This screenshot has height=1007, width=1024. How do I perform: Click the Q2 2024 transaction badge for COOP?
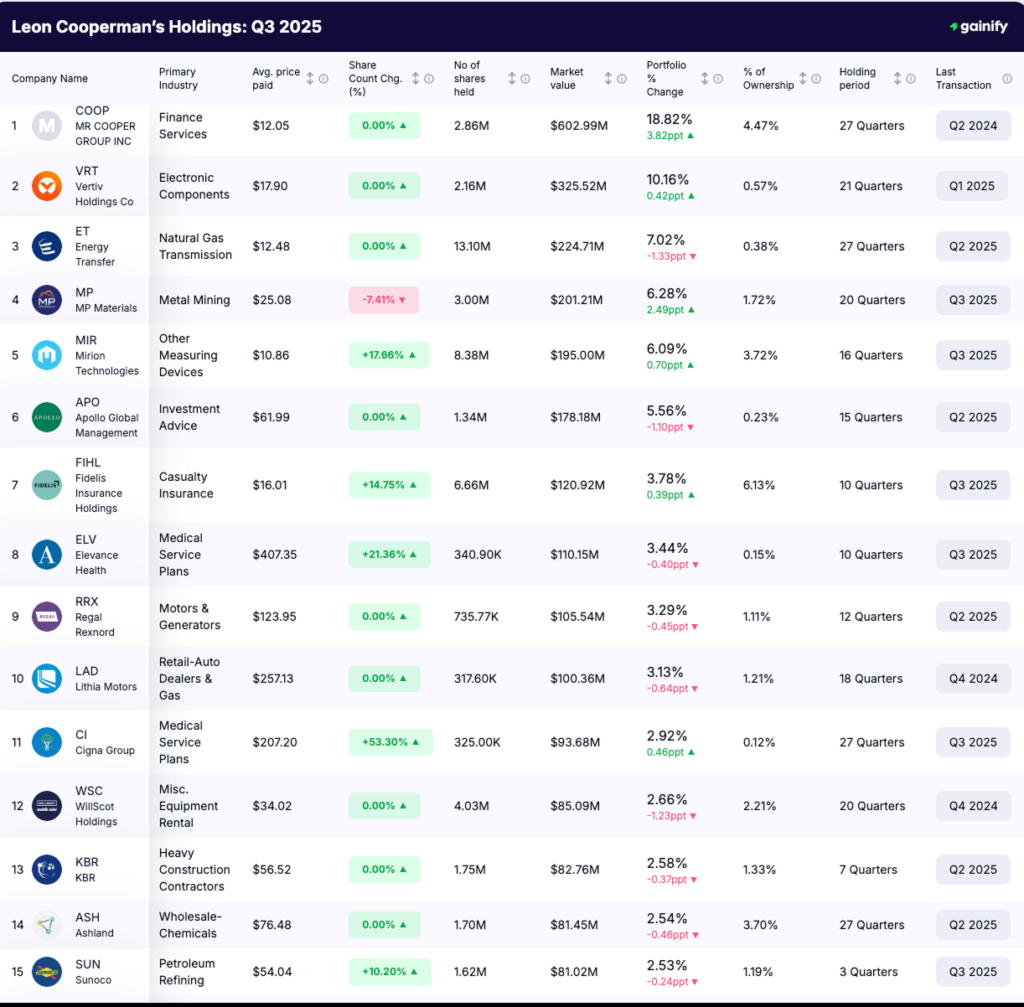[972, 125]
